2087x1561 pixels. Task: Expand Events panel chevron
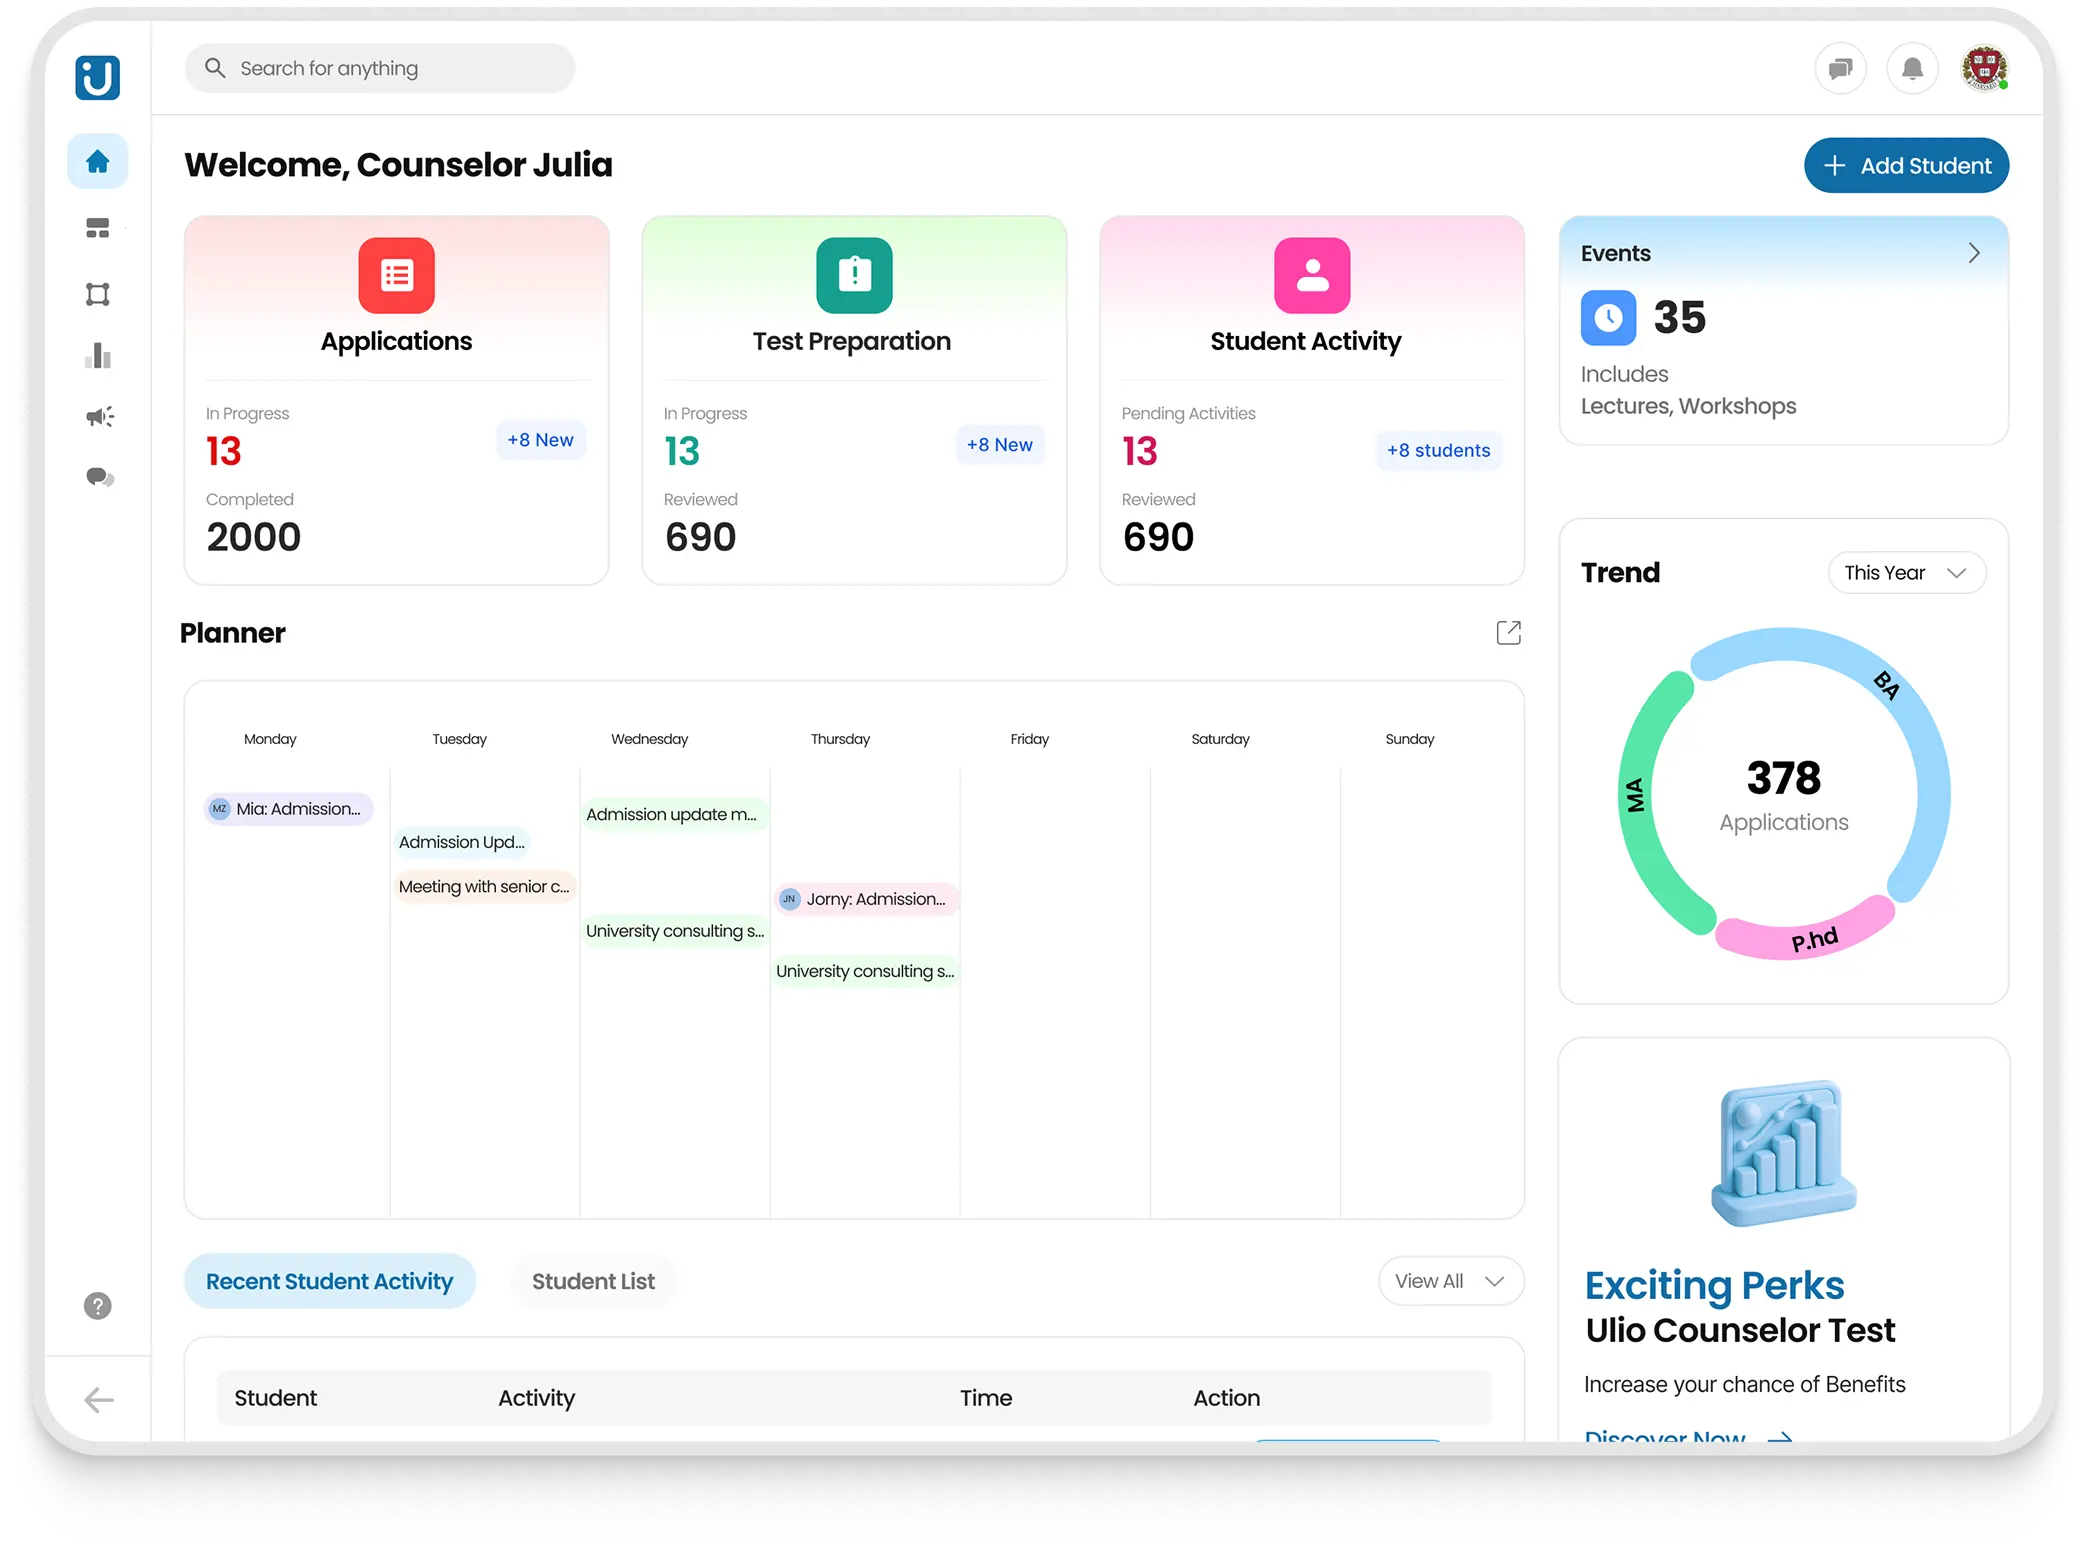coord(1973,253)
